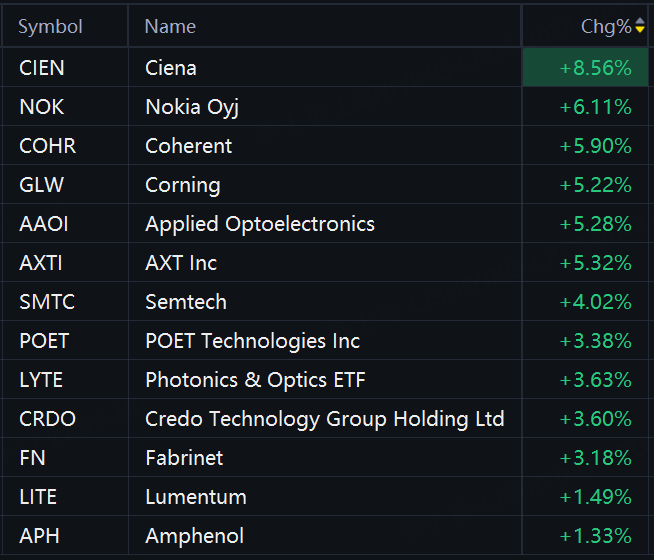Click the highlighted +8.56% change cell
This screenshot has width=654, height=560.
coord(585,68)
